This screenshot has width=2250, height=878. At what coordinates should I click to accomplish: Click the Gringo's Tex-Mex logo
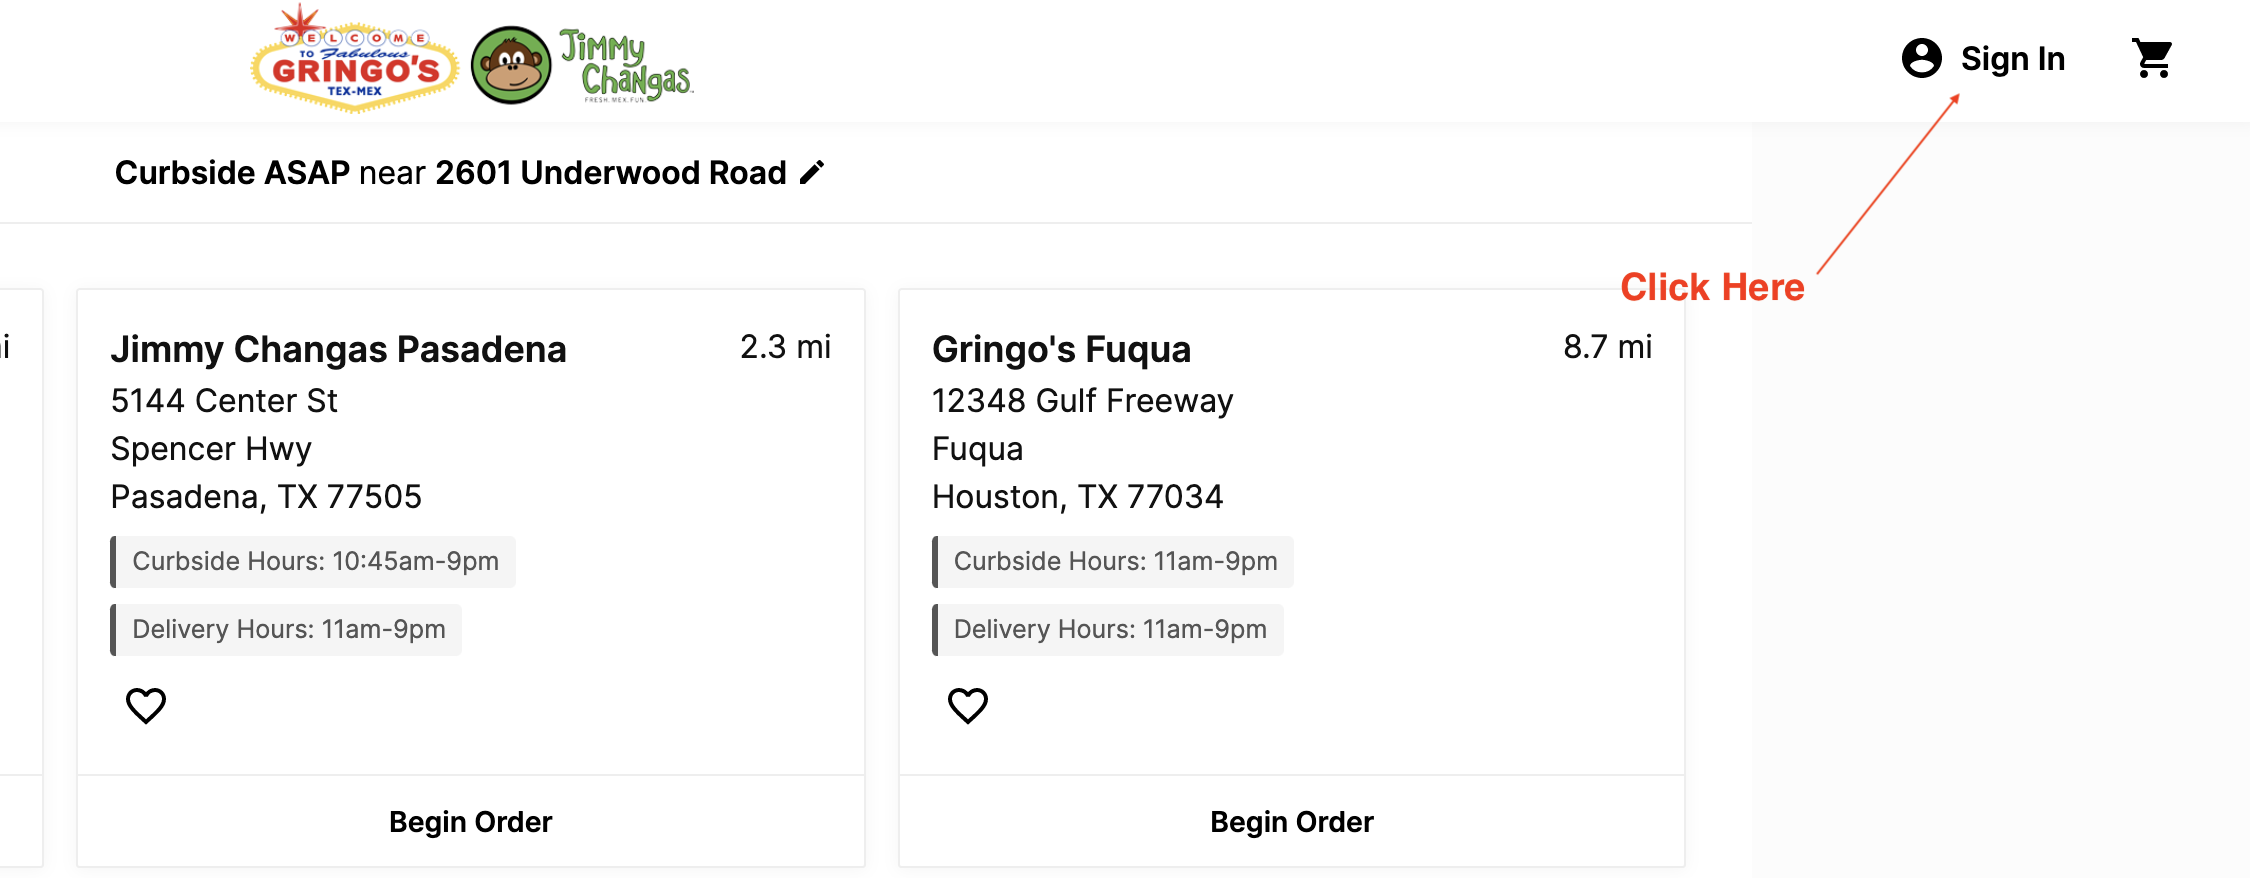pos(354,59)
